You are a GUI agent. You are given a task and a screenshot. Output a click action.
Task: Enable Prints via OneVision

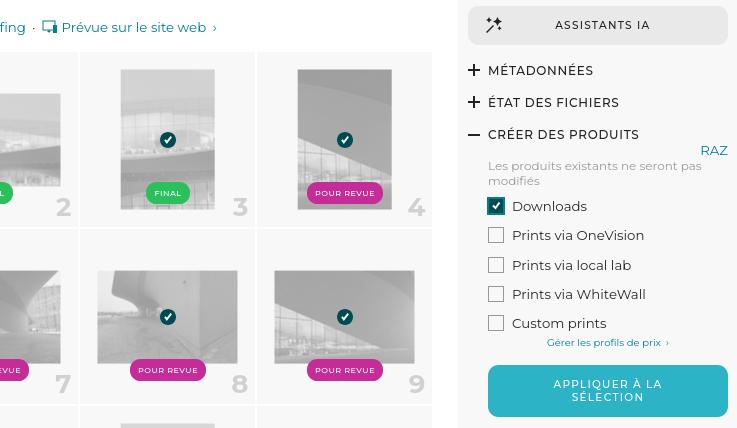click(496, 235)
